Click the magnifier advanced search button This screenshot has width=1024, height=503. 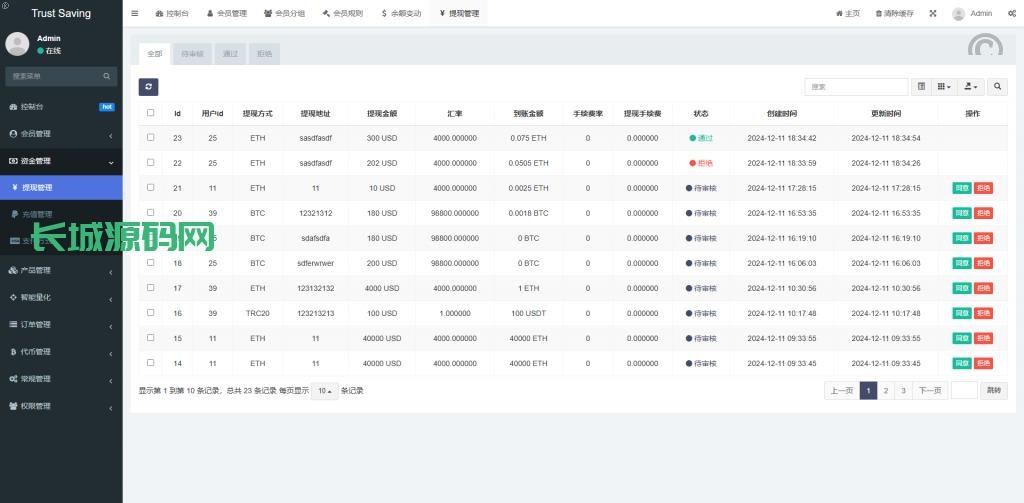pos(997,87)
